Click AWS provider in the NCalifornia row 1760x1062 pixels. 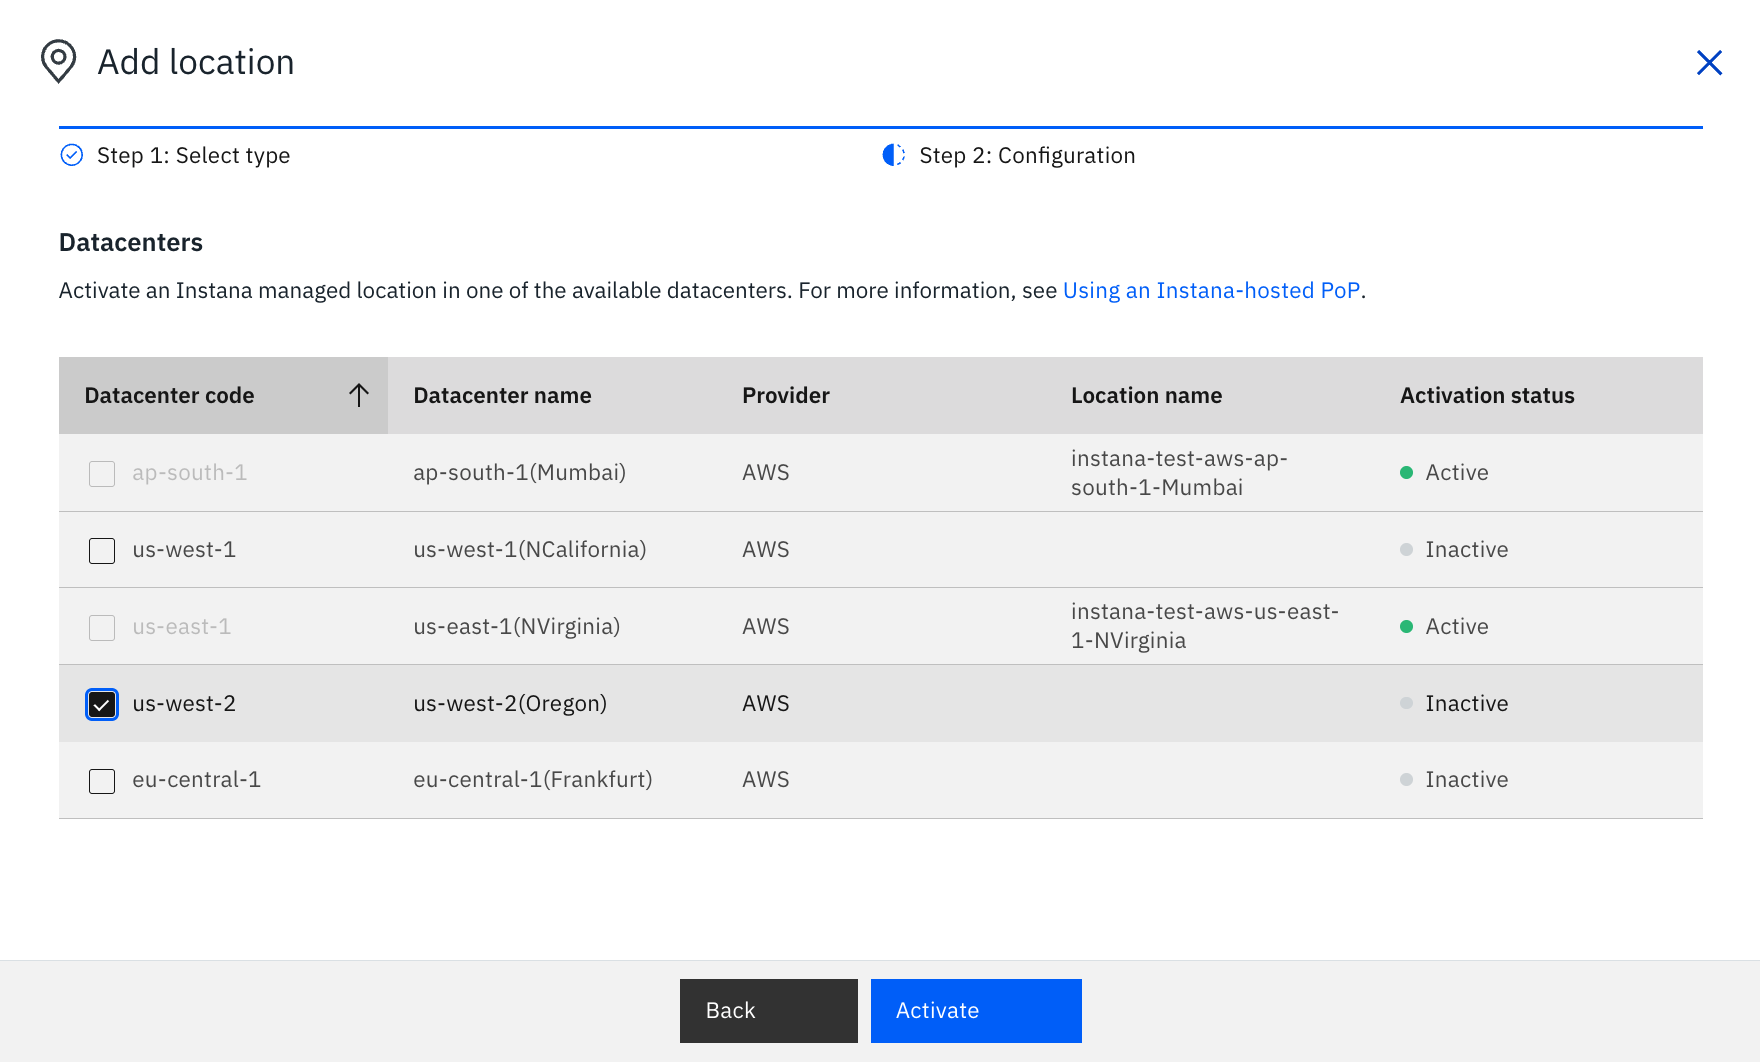pyautogui.click(x=766, y=549)
